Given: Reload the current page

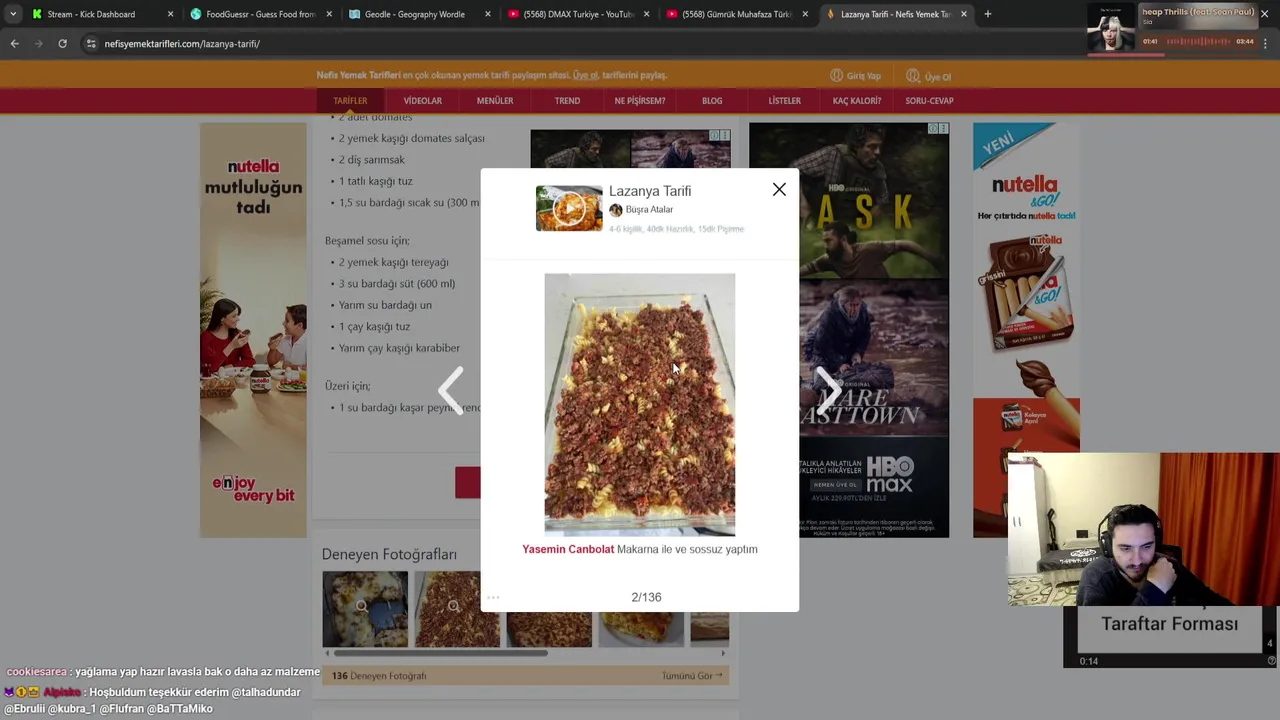Looking at the screenshot, I should coord(62,44).
